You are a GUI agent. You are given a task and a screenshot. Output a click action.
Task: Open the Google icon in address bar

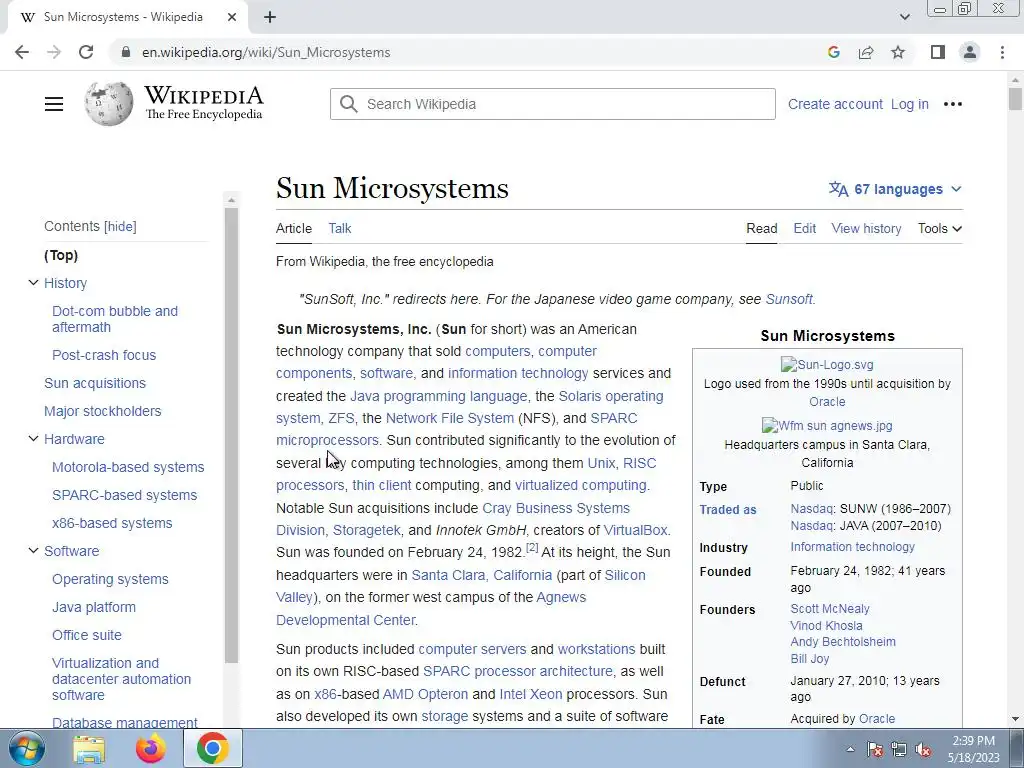[x=833, y=52]
